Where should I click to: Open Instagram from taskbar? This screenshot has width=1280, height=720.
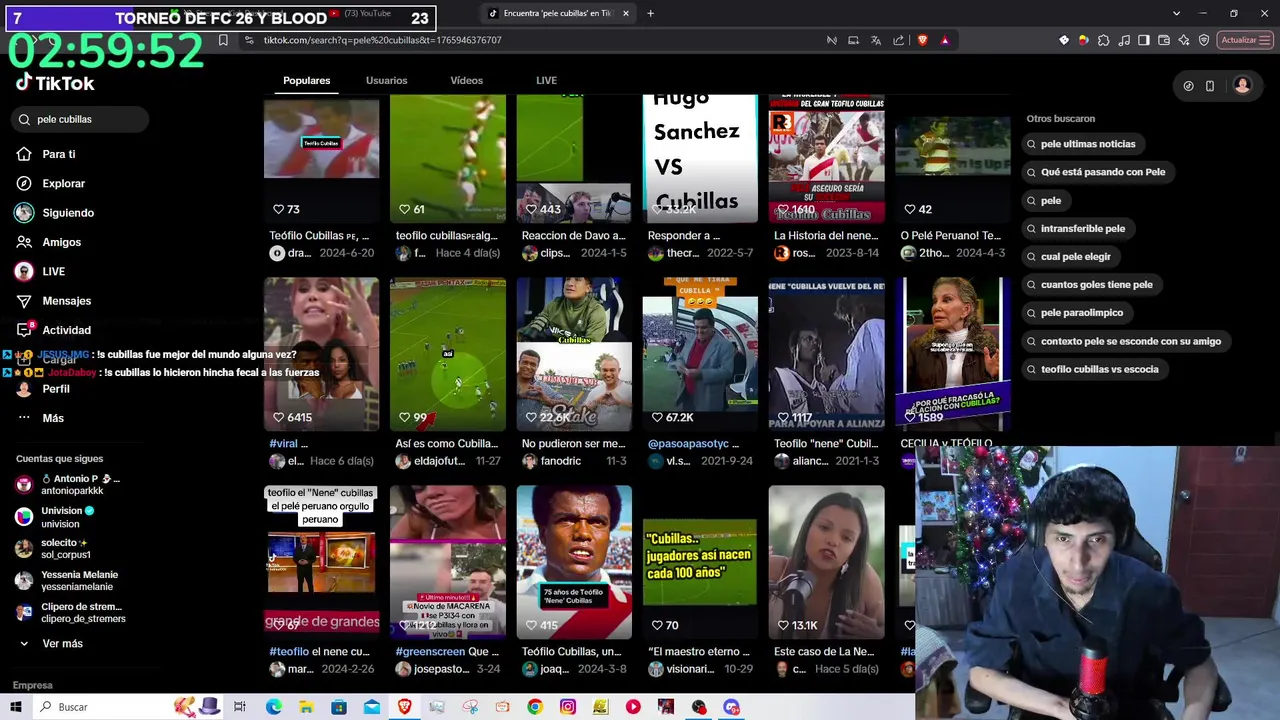tap(567, 707)
